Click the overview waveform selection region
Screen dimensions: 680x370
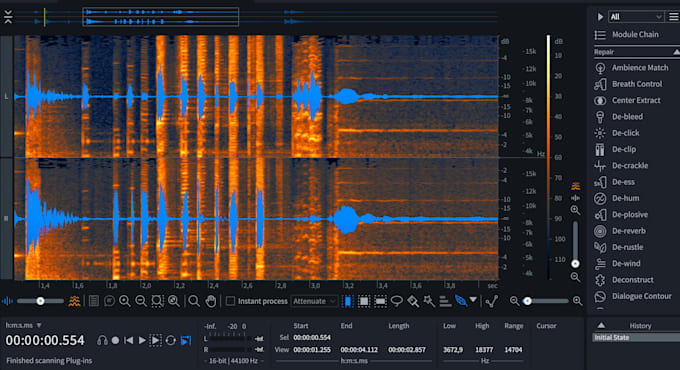click(160, 17)
